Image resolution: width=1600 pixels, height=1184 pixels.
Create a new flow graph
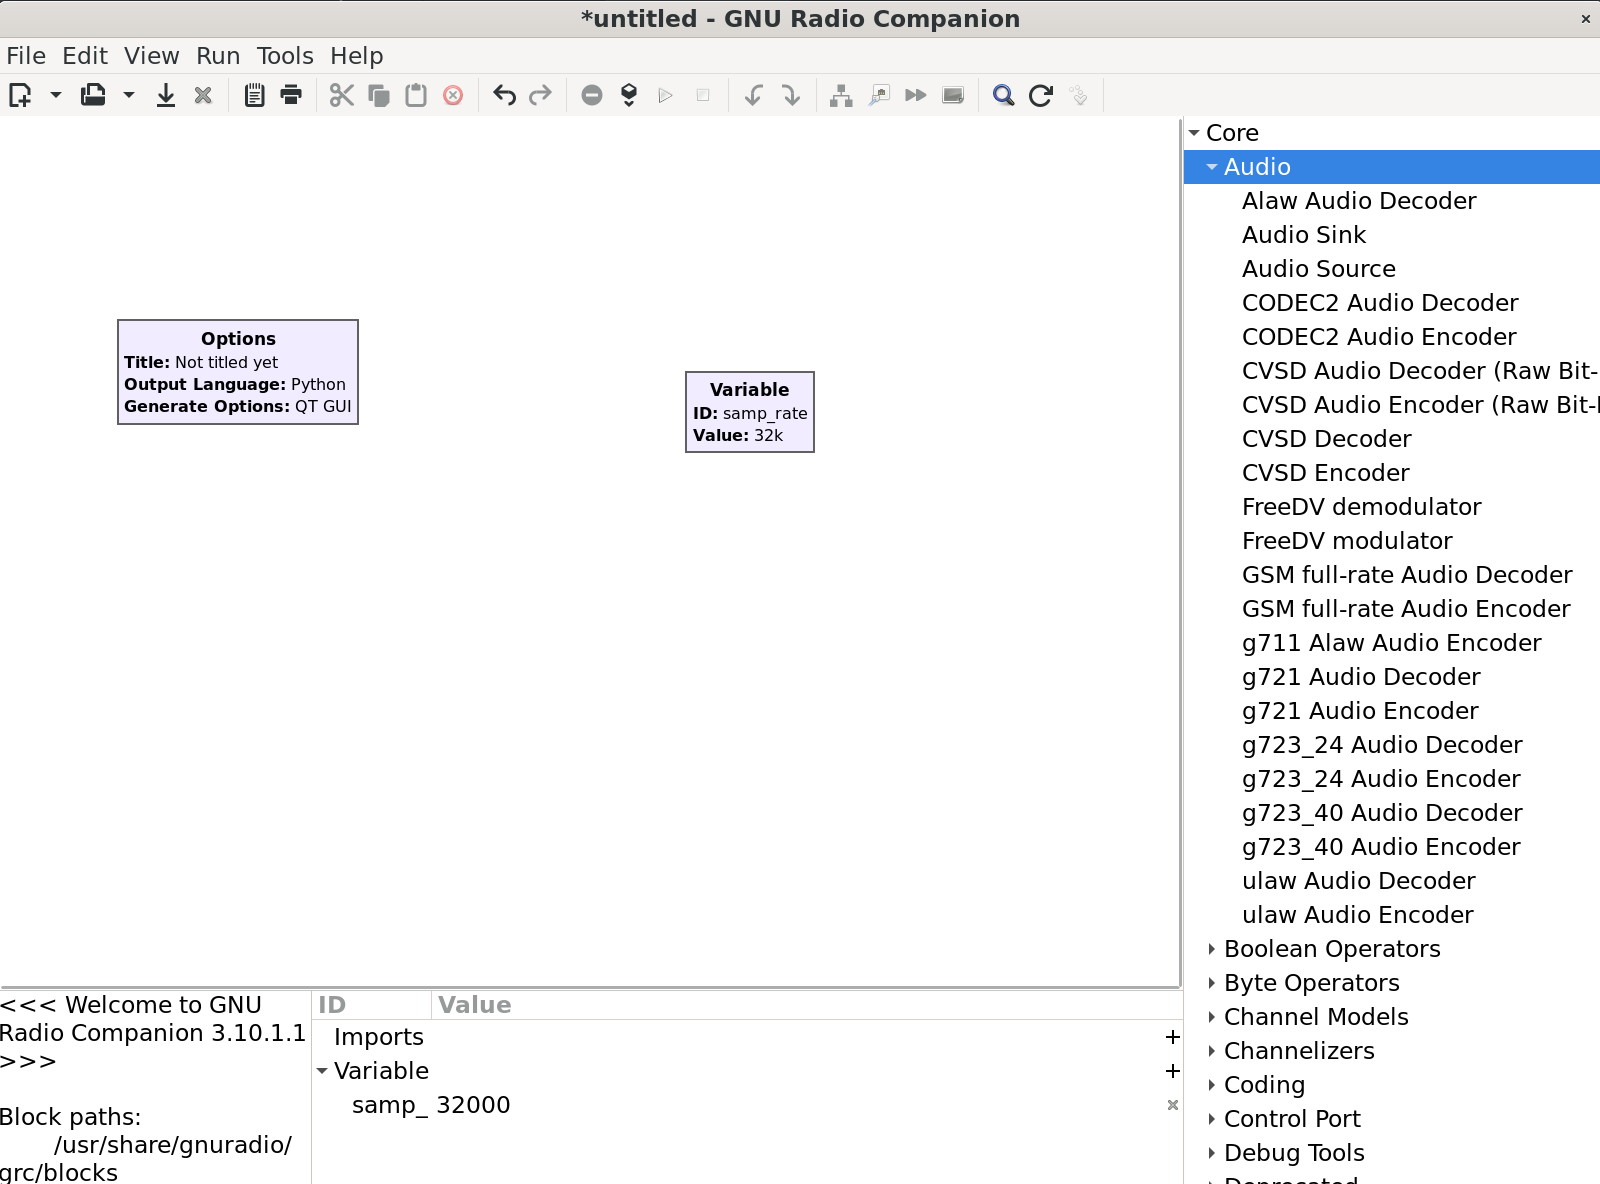tap(20, 95)
